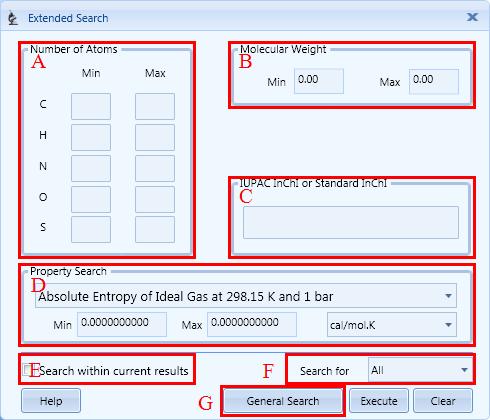Expand the cal/mol.K units dropdown
490x420 pixels.
pos(392,325)
